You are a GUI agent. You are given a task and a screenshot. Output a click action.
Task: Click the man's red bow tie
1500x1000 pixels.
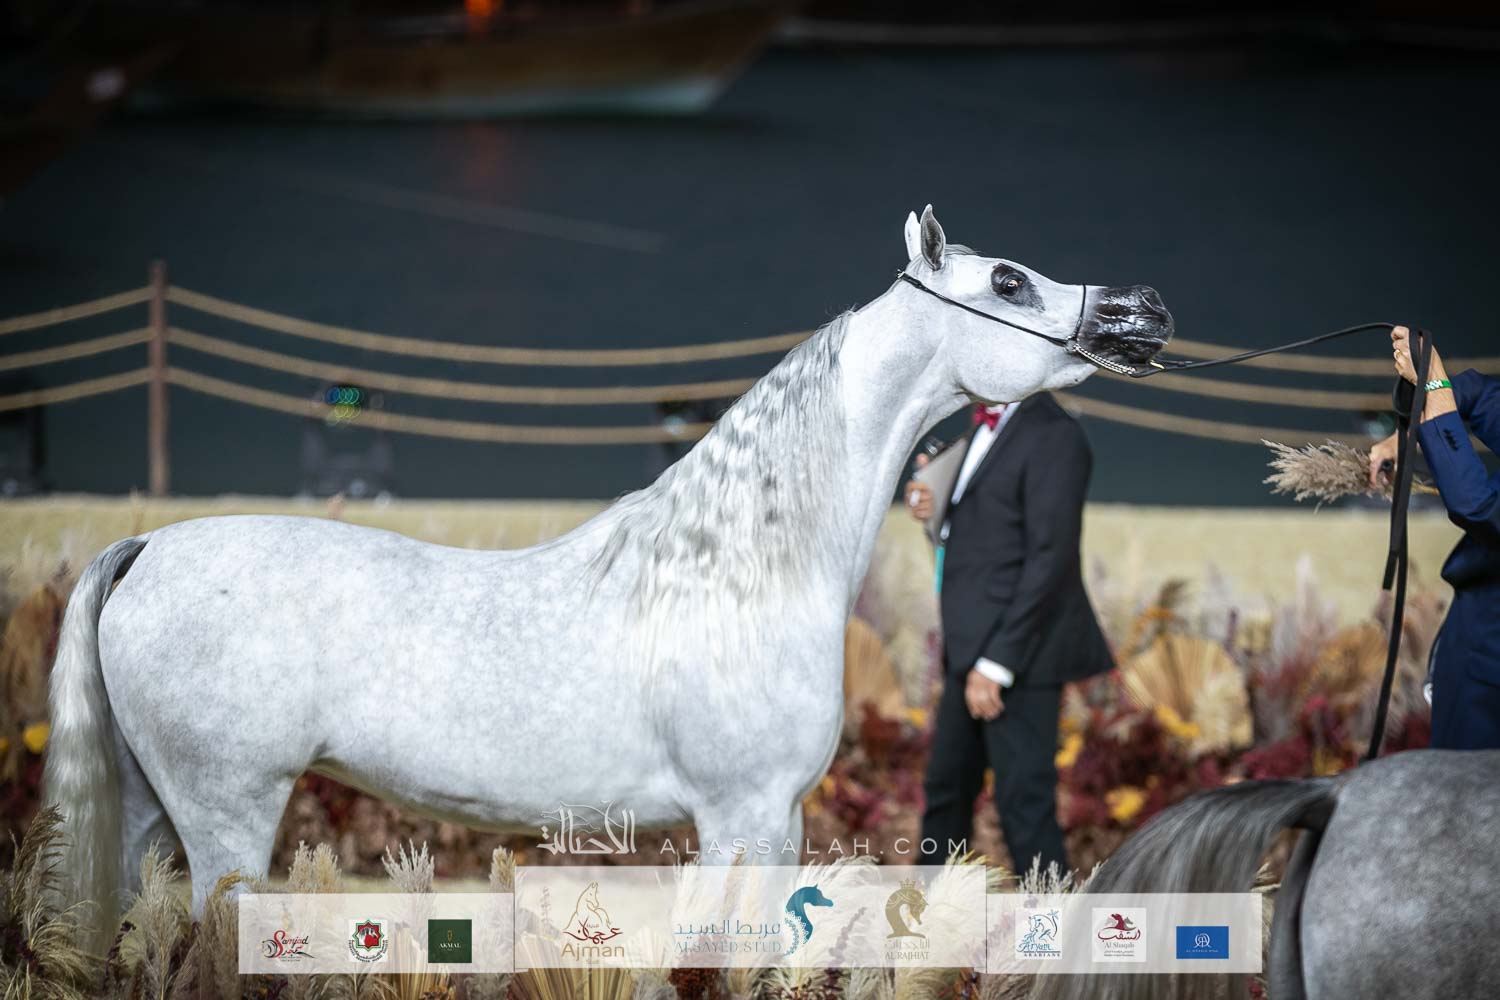tap(991, 413)
